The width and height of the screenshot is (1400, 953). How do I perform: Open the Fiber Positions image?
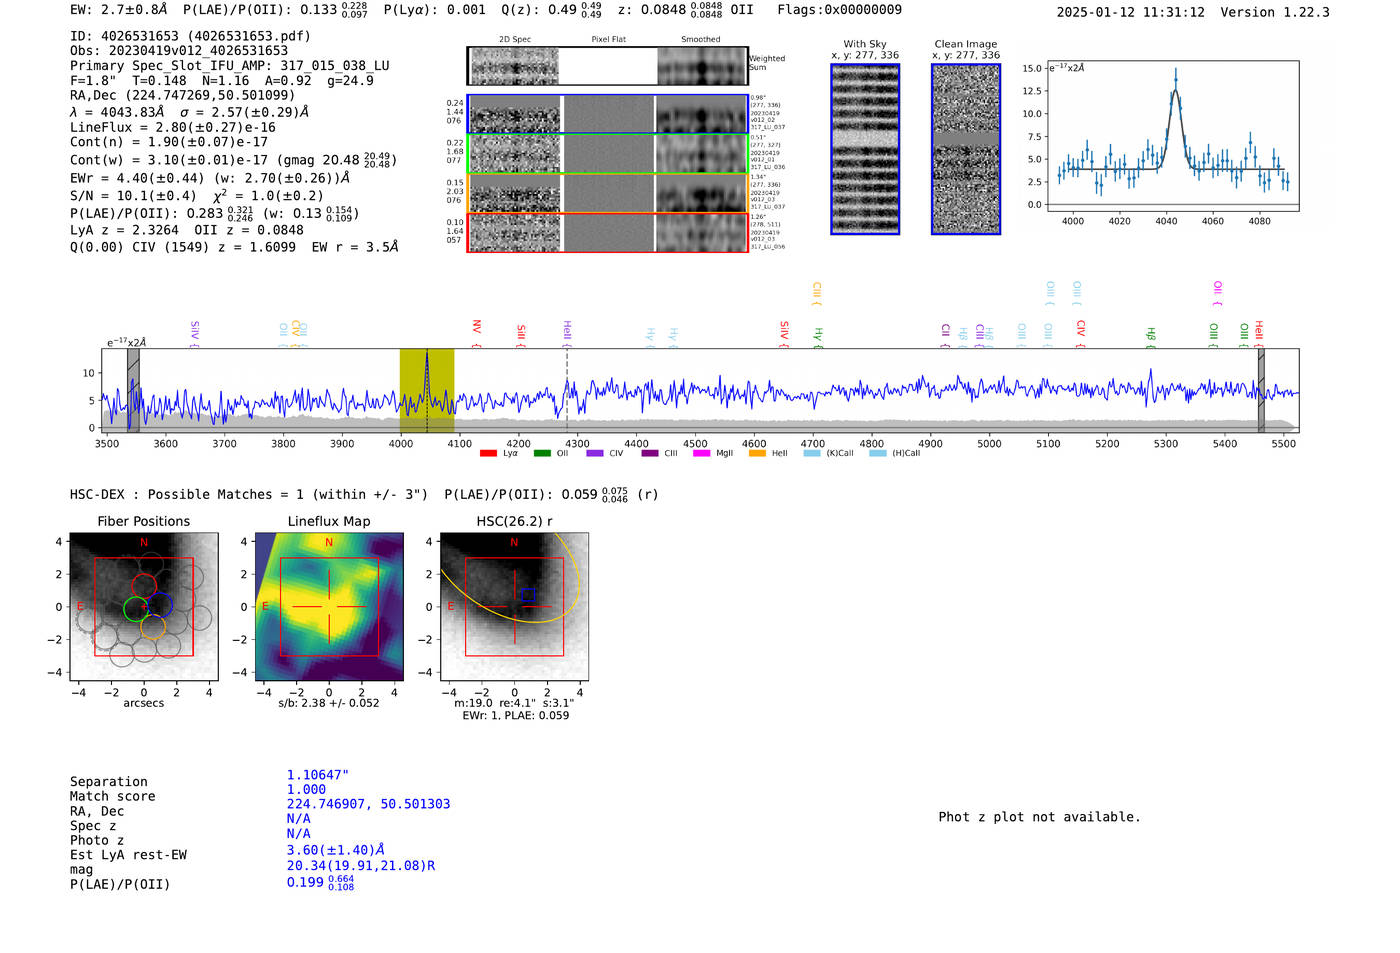point(144,607)
